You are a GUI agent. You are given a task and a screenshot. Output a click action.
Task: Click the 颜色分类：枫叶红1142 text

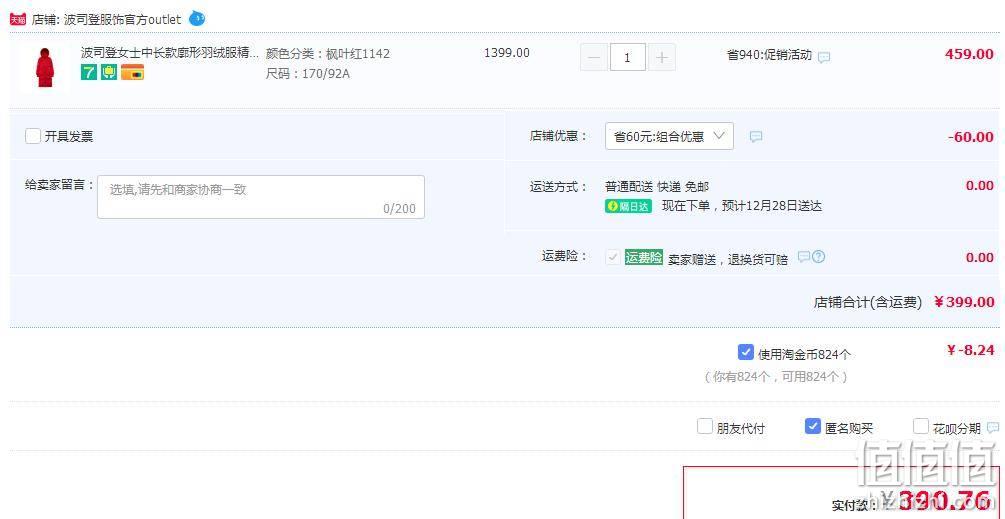pyautogui.click(x=328, y=54)
